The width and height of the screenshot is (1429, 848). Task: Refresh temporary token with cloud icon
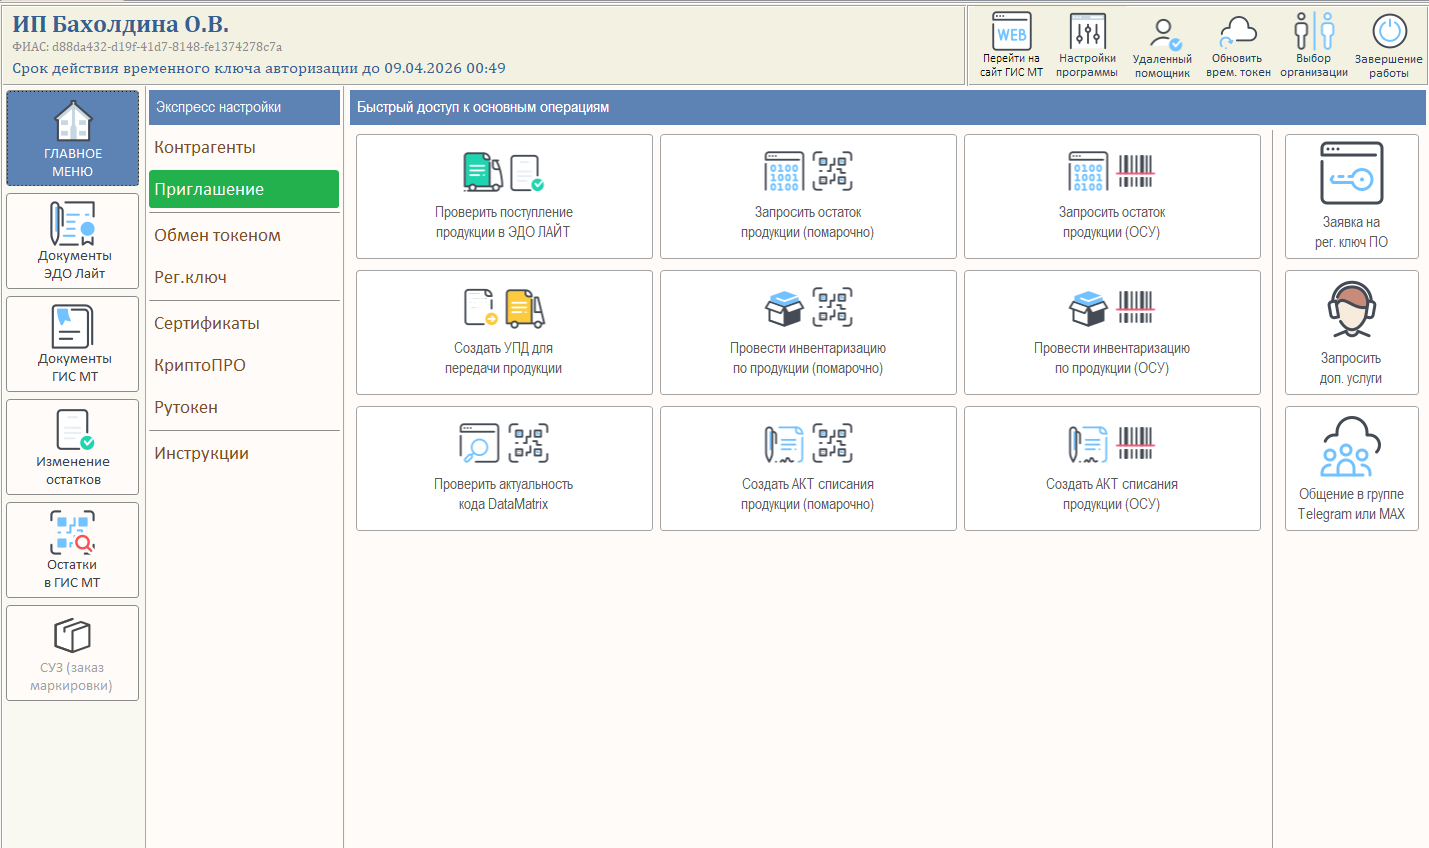[1238, 45]
